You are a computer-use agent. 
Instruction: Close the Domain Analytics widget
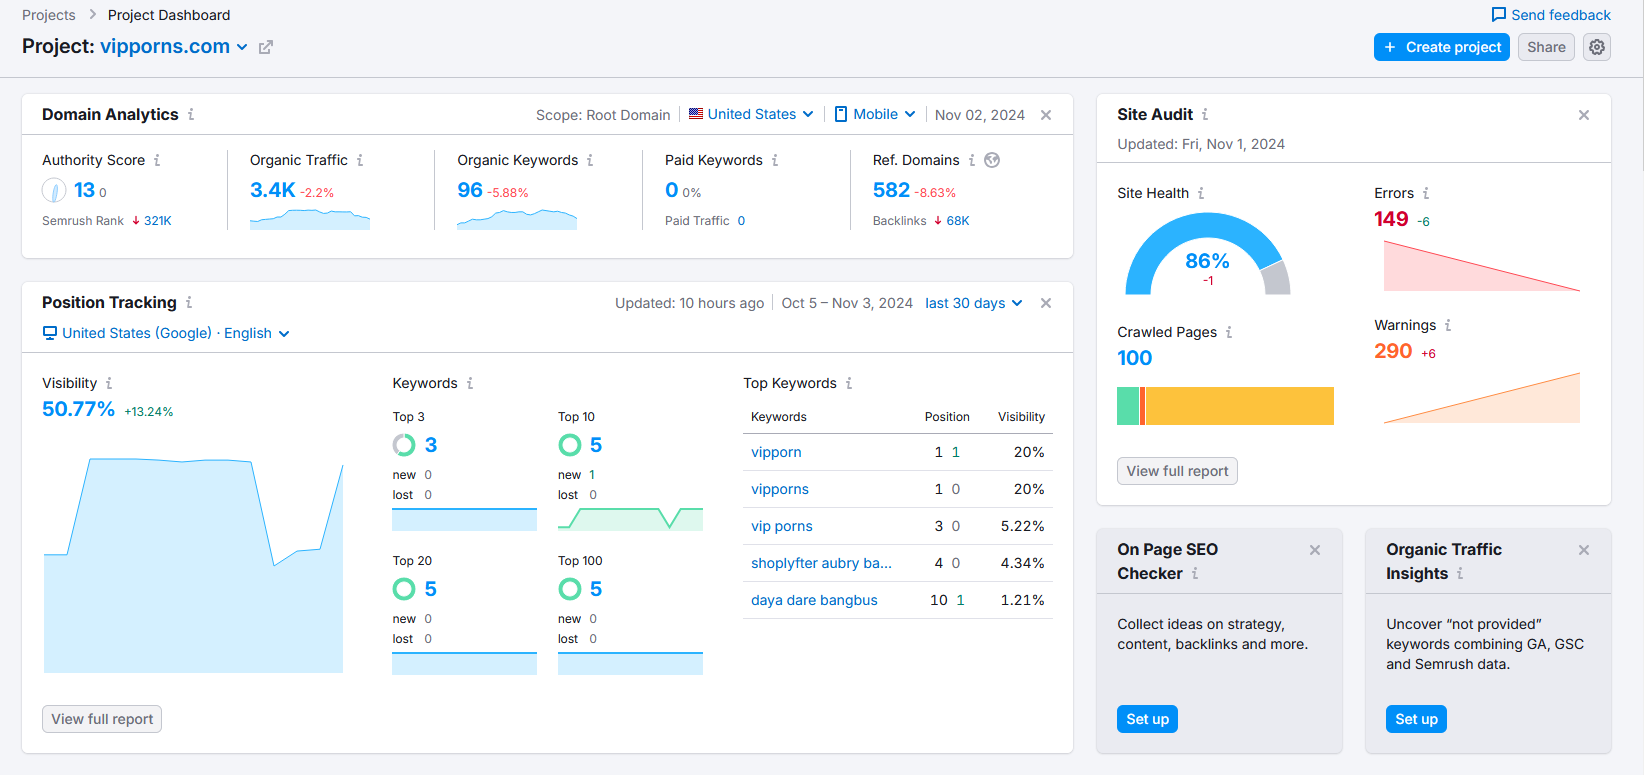(1046, 115)
